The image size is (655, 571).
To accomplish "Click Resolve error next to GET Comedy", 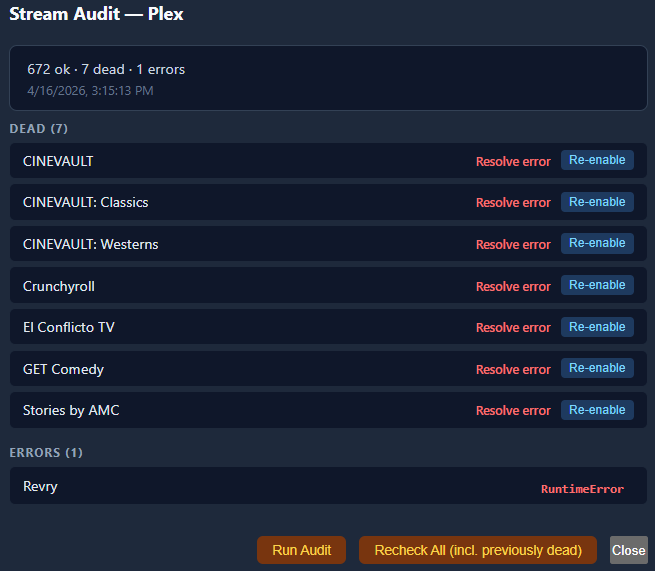I will (513, 369).
